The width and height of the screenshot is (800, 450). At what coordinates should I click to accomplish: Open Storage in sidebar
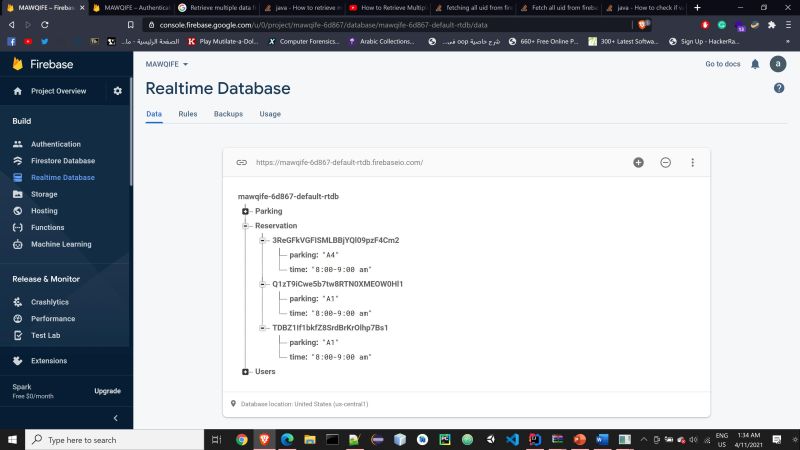click(44, 194)
